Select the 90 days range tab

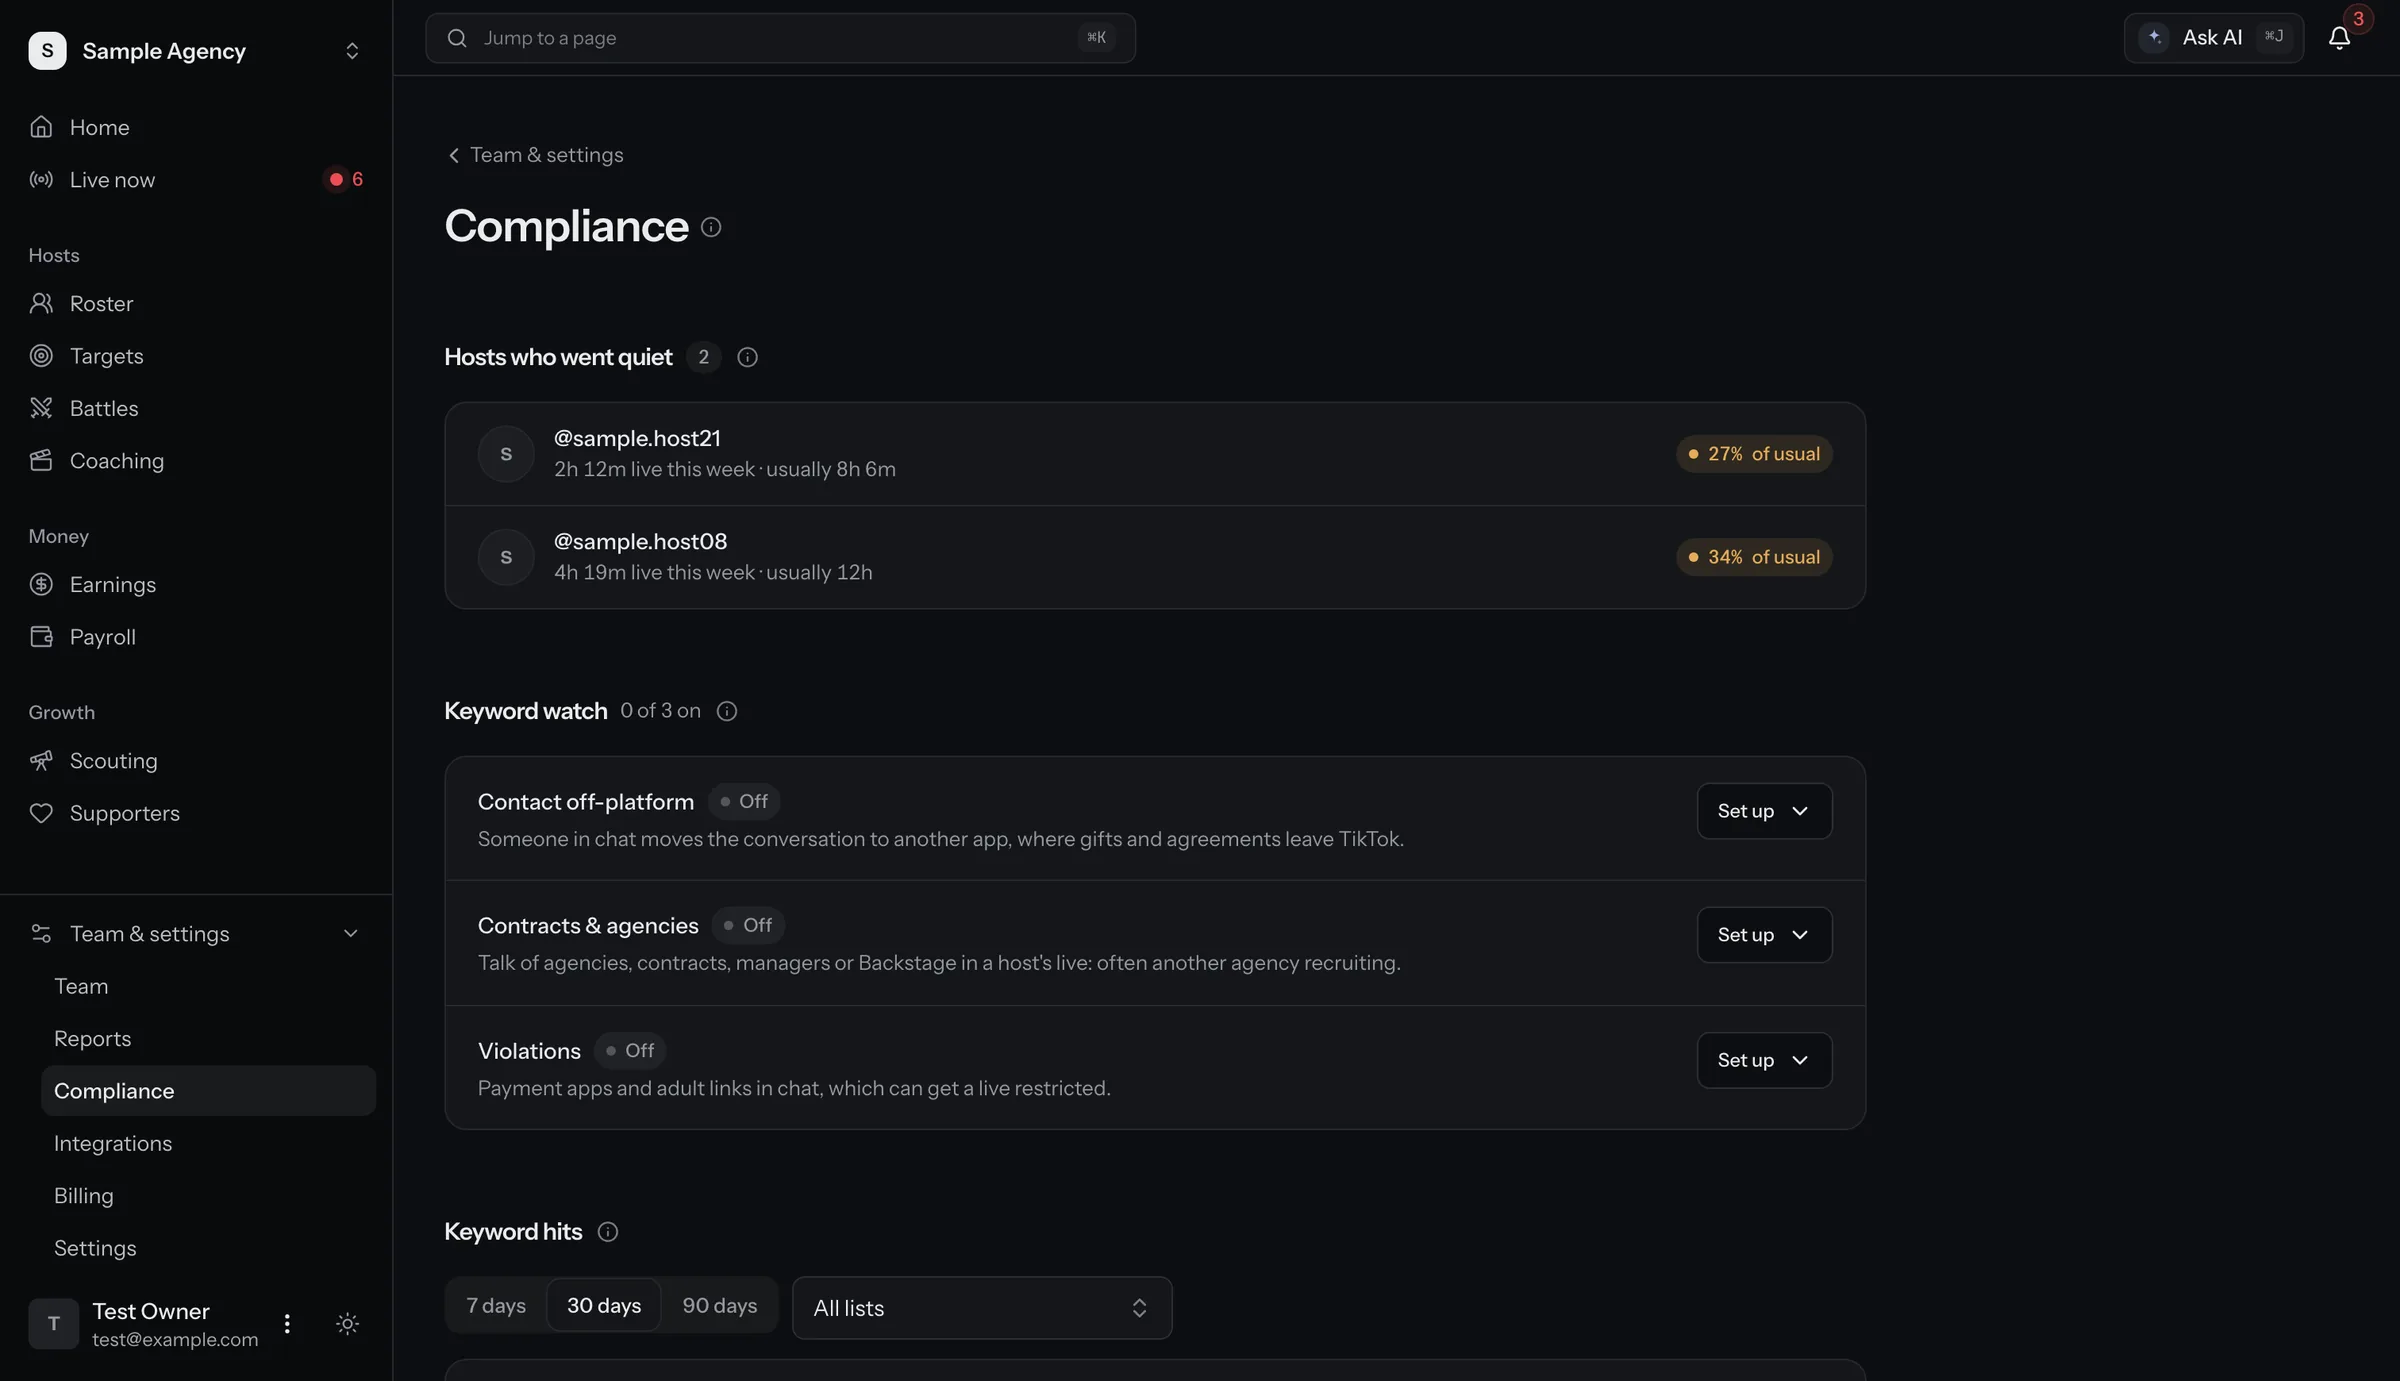[x=719, y=1305]
